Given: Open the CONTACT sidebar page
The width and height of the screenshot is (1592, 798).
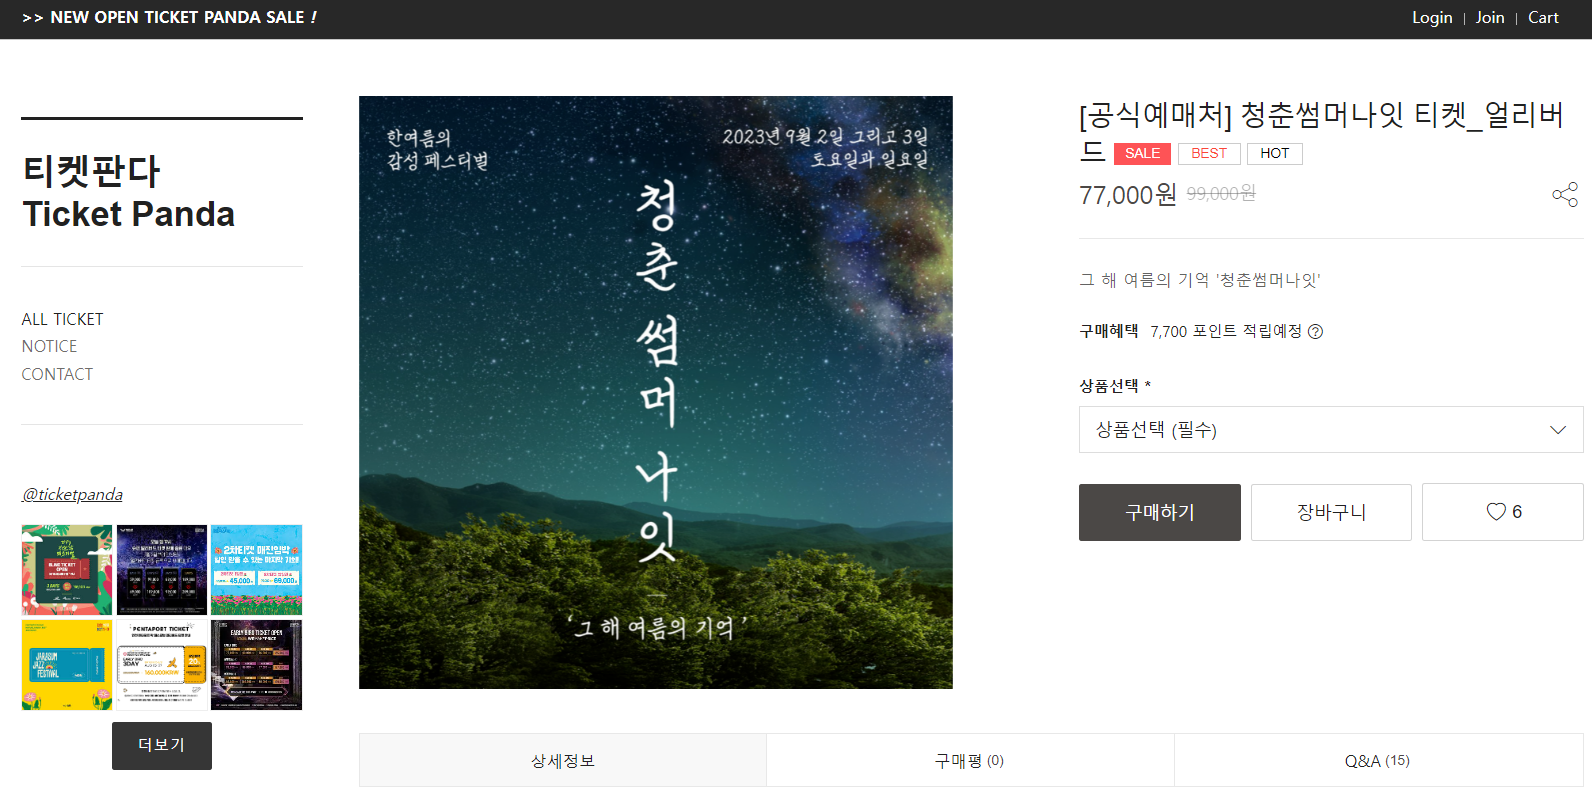Looking at the screenshot, I should [57, 374].
